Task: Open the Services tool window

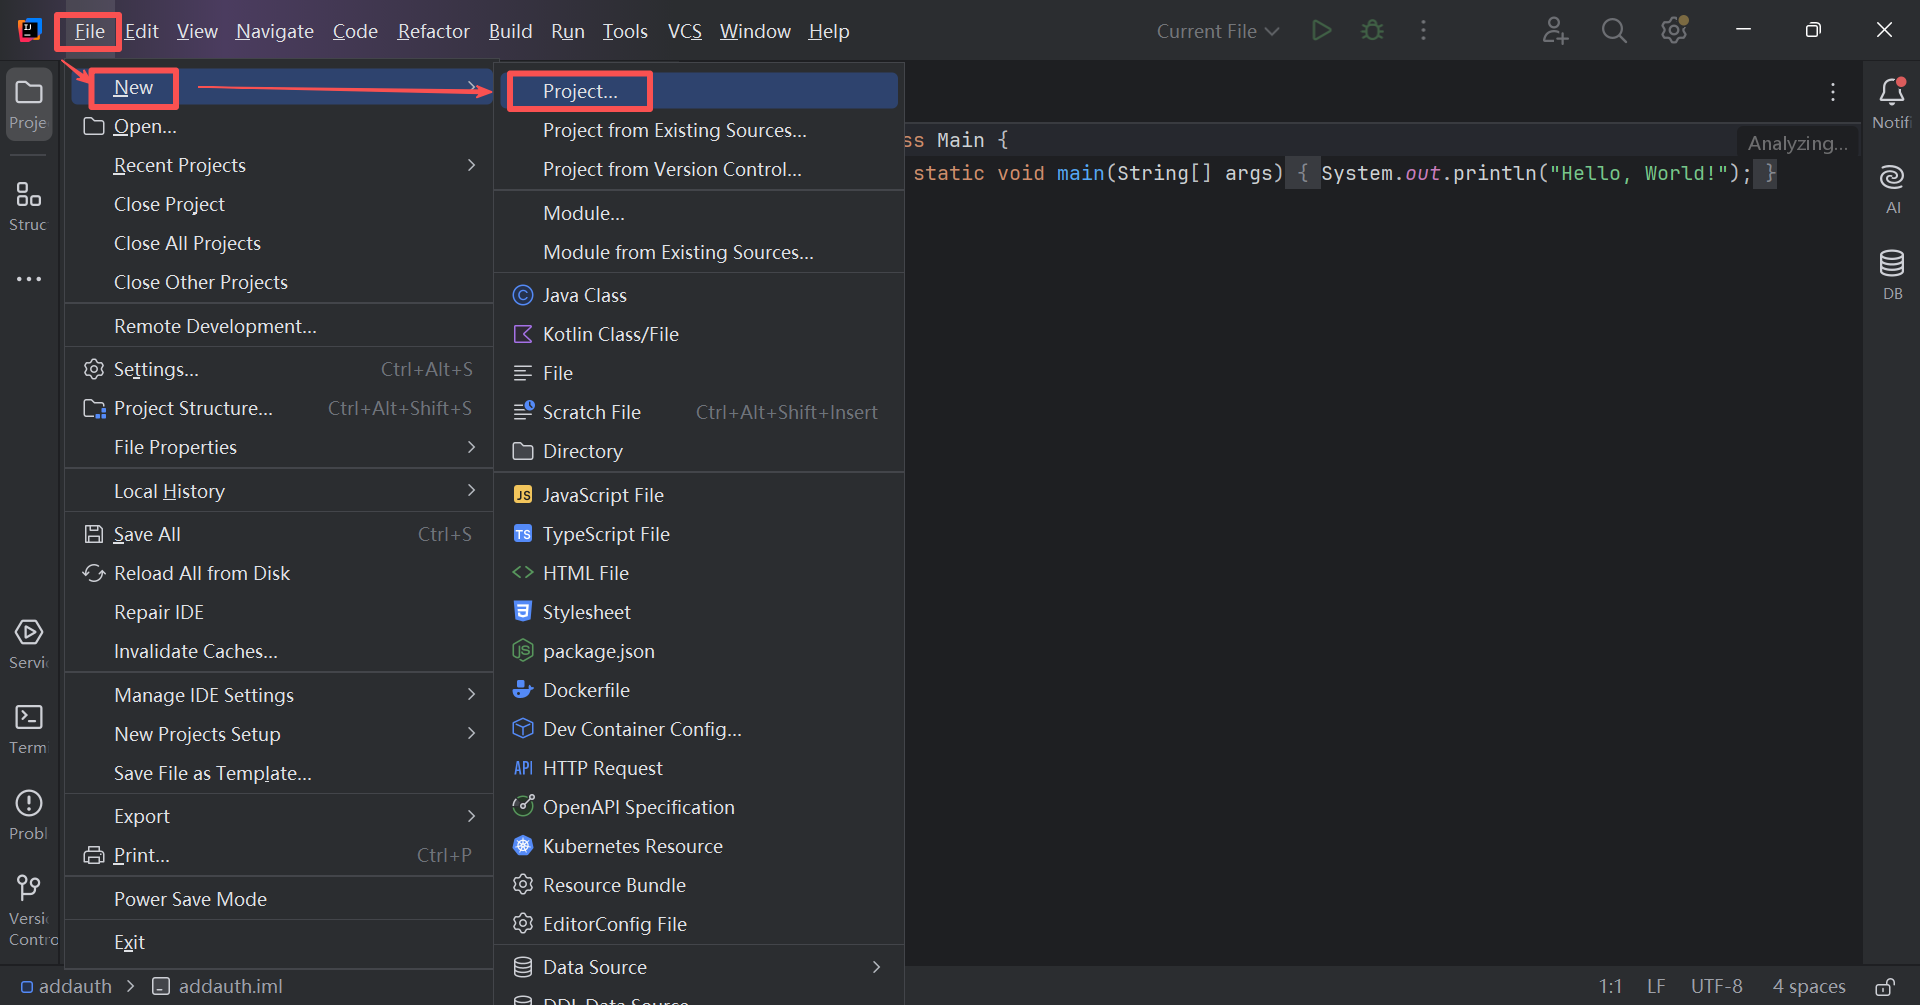Action: [x=28, y=643]
